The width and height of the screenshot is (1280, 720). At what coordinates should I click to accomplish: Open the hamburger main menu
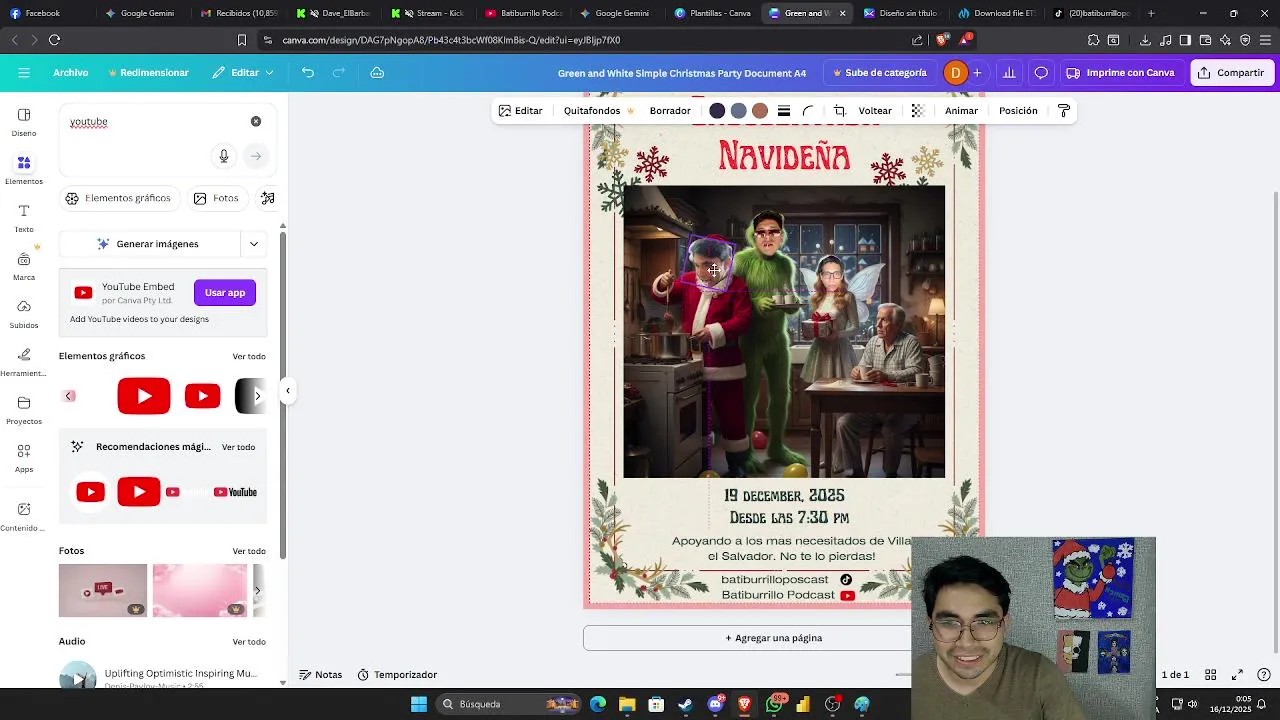tap(24, 73)
